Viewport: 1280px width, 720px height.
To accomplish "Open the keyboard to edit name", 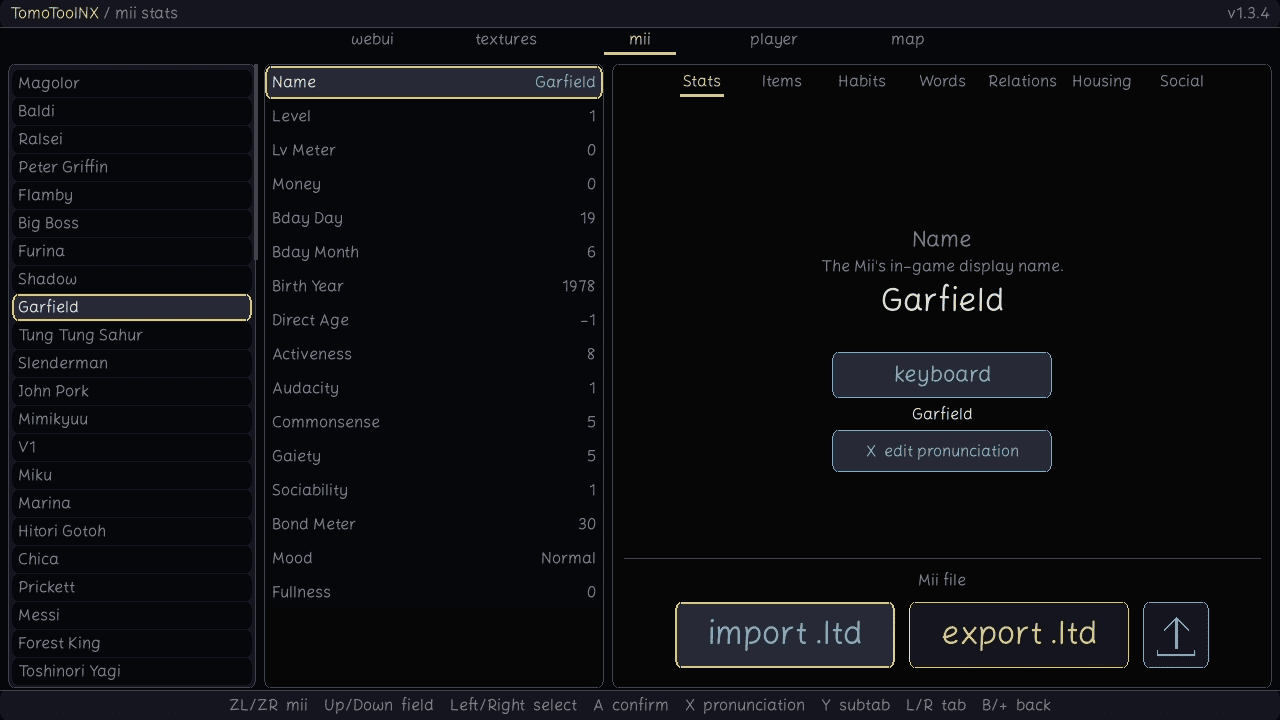I will click(942, 375).
